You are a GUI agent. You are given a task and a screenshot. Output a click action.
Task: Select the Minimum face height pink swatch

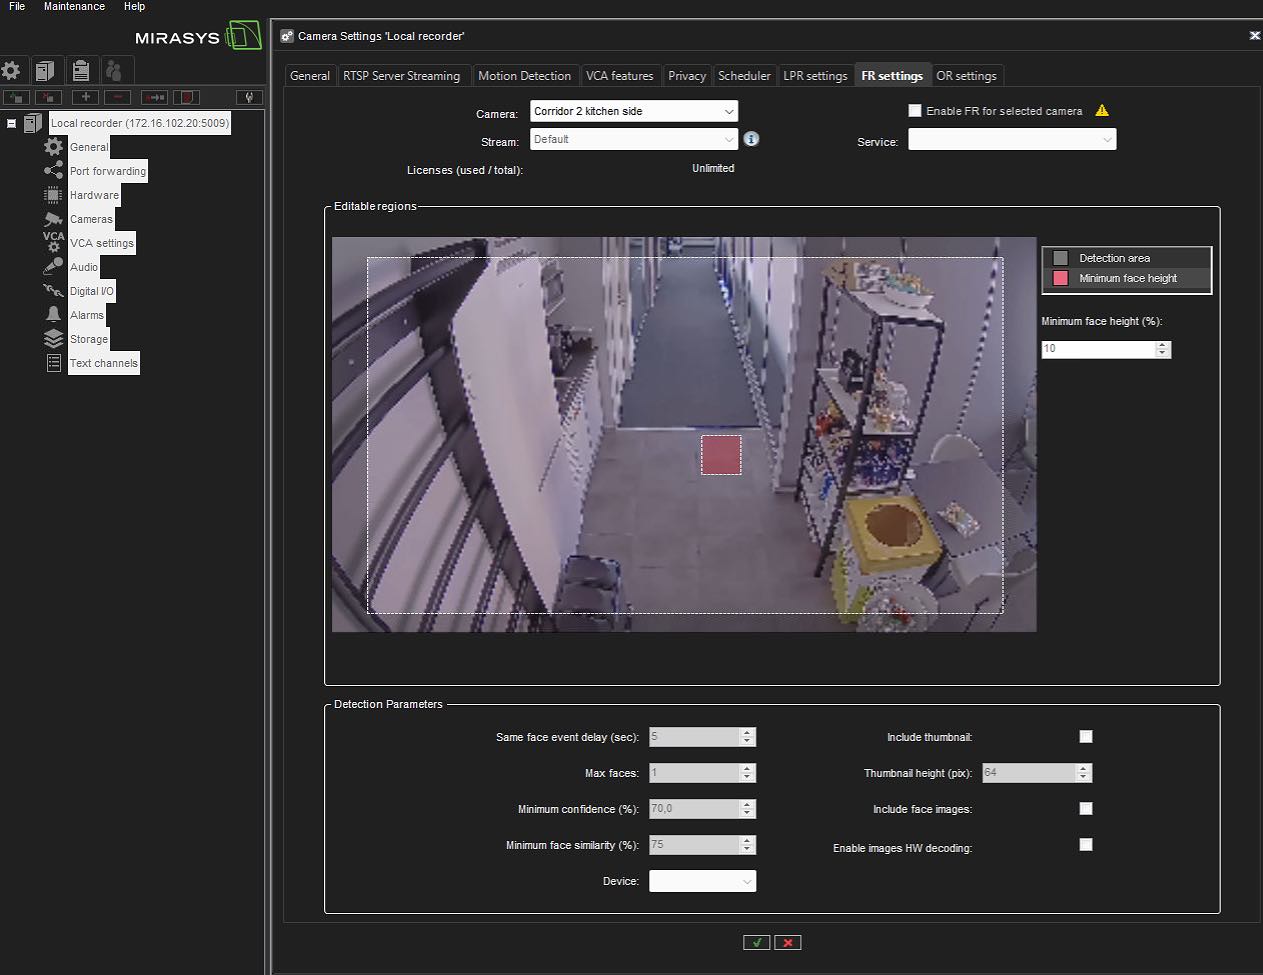(x=1061, y=279)
